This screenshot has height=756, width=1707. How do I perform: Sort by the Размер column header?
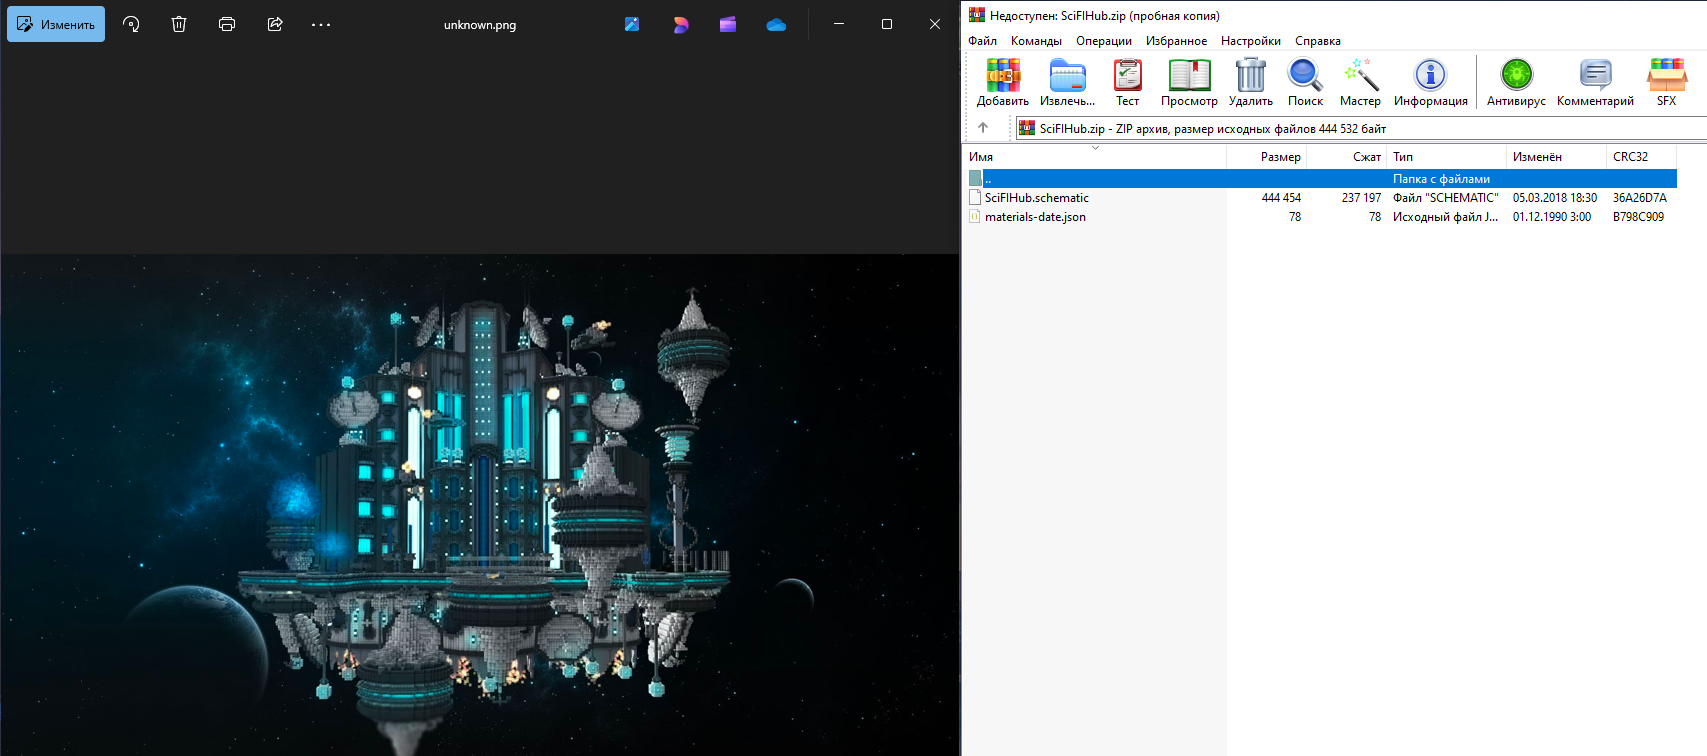[x=1267, y=157]
